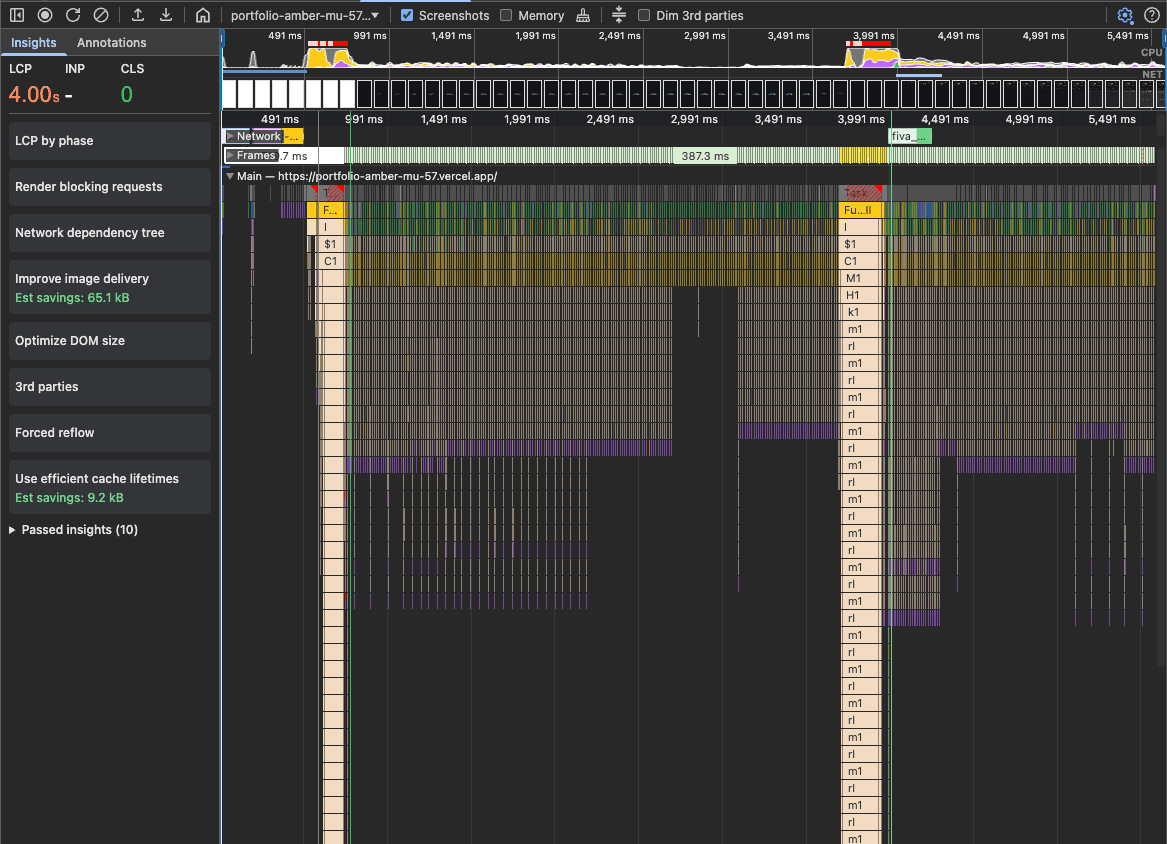The height and width of the screenshot is (844, 1167).
Task: Enable the Memory checkbox
Action: coord(506,15)
